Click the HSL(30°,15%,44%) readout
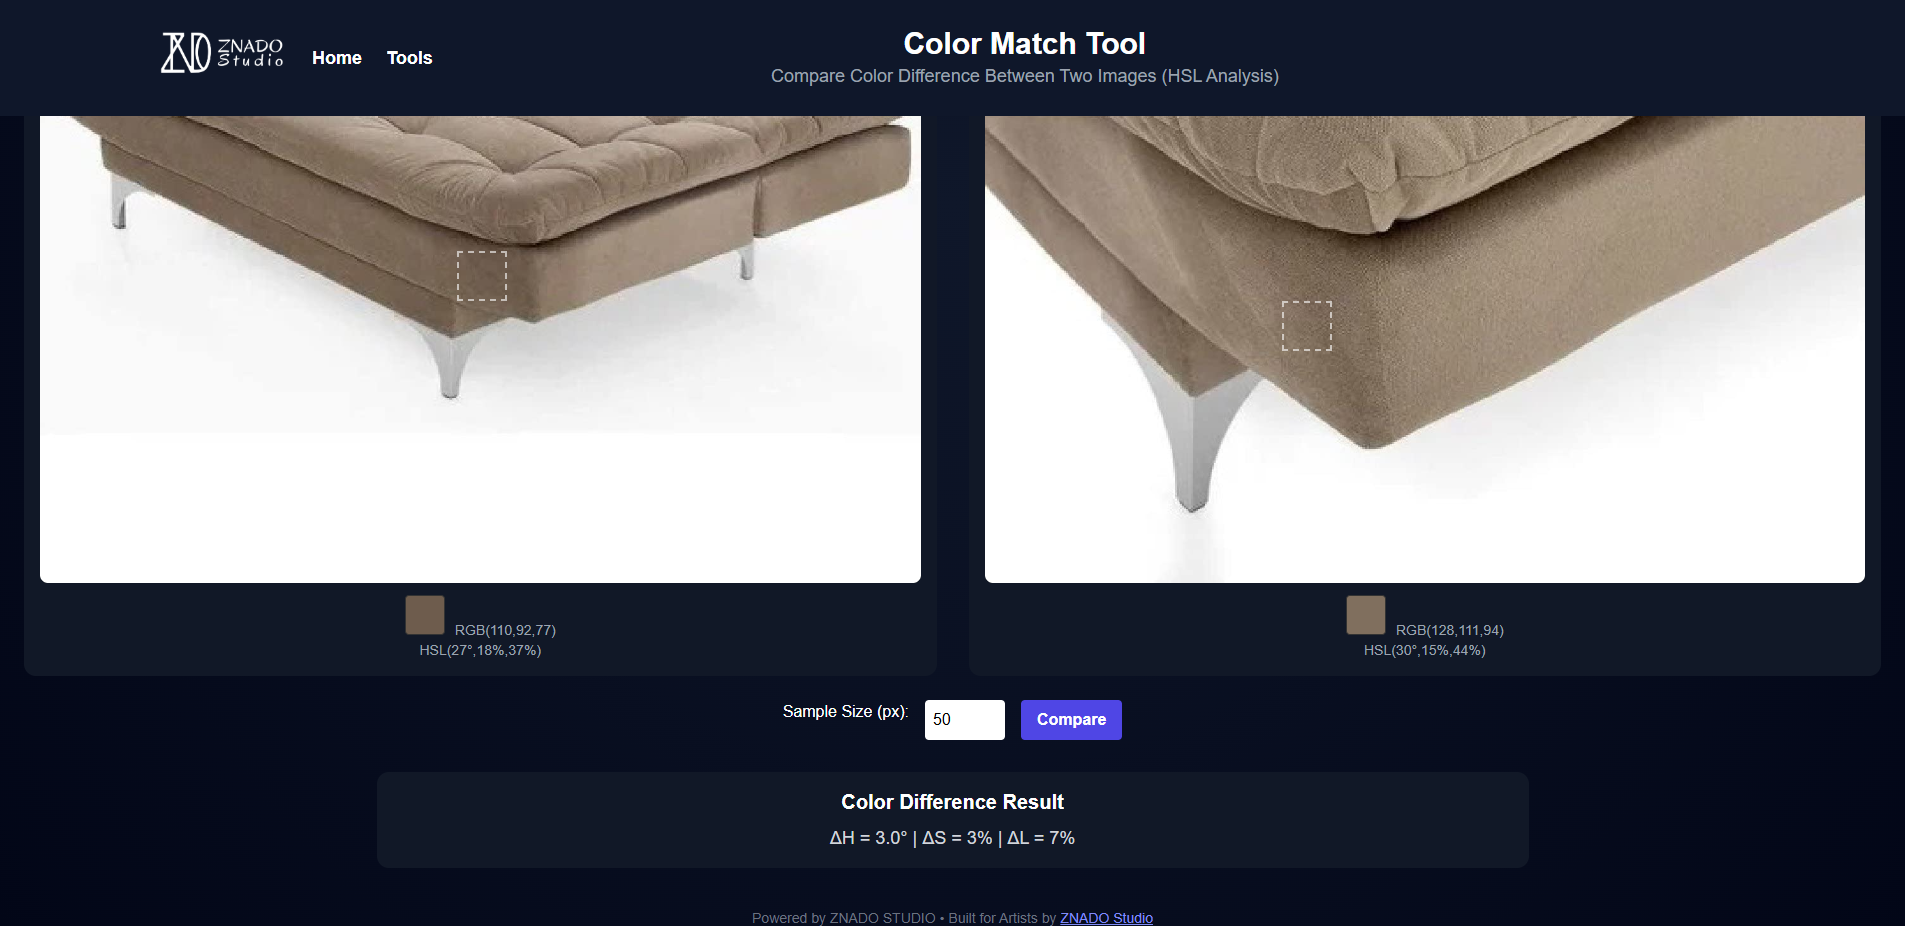This screenshot has height=926, width=1905. click(1425, 650)
